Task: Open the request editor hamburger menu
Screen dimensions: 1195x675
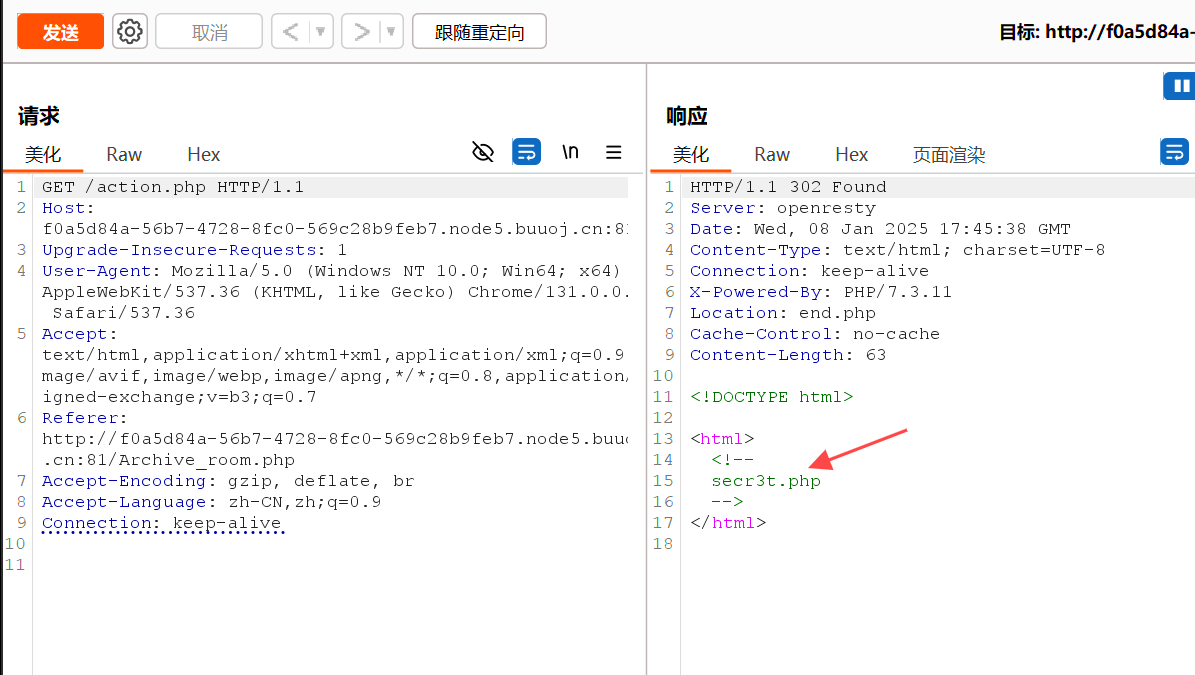Action: pos(614,152)
